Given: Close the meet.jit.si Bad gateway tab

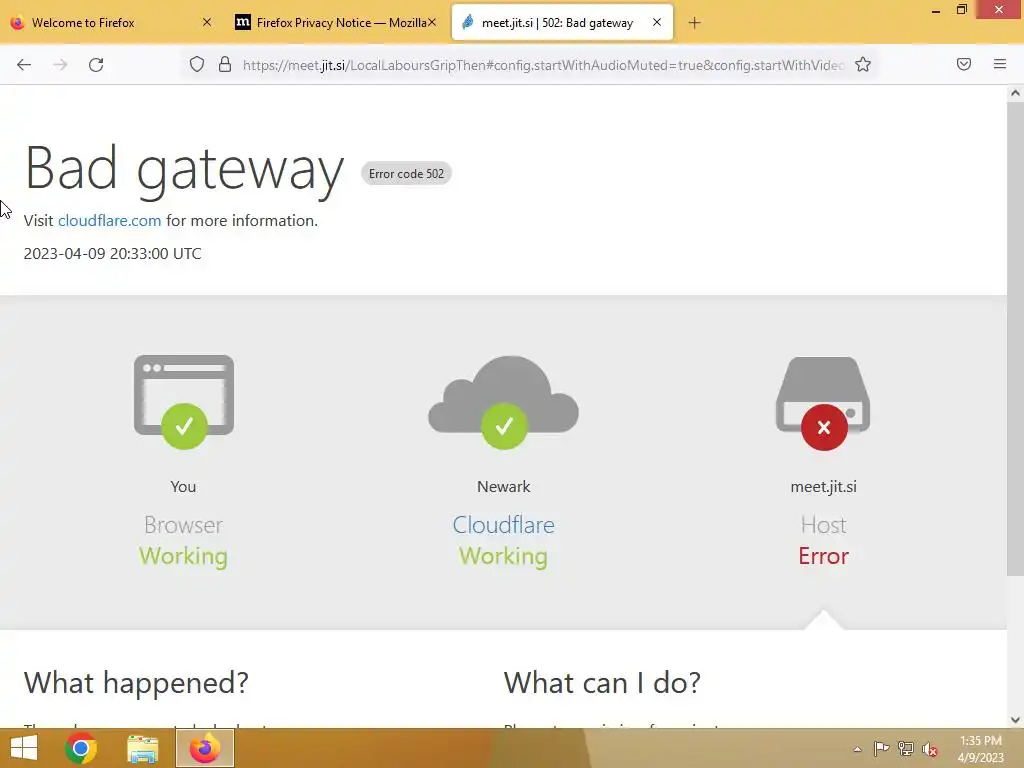Looking at the screenshot, I should tap(657, 22).
